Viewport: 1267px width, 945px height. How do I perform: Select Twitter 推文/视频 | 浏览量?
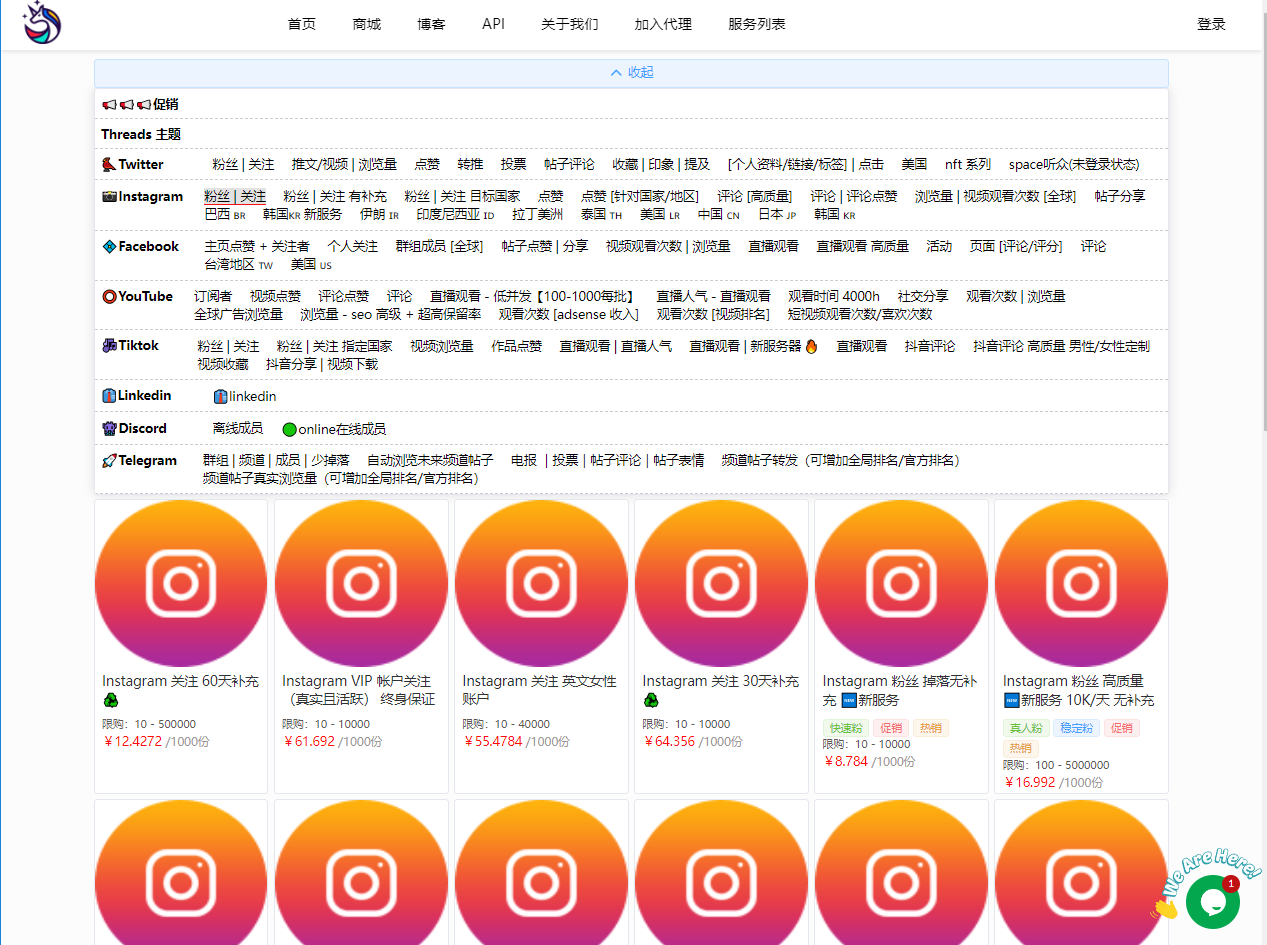[x=344, y=164]
